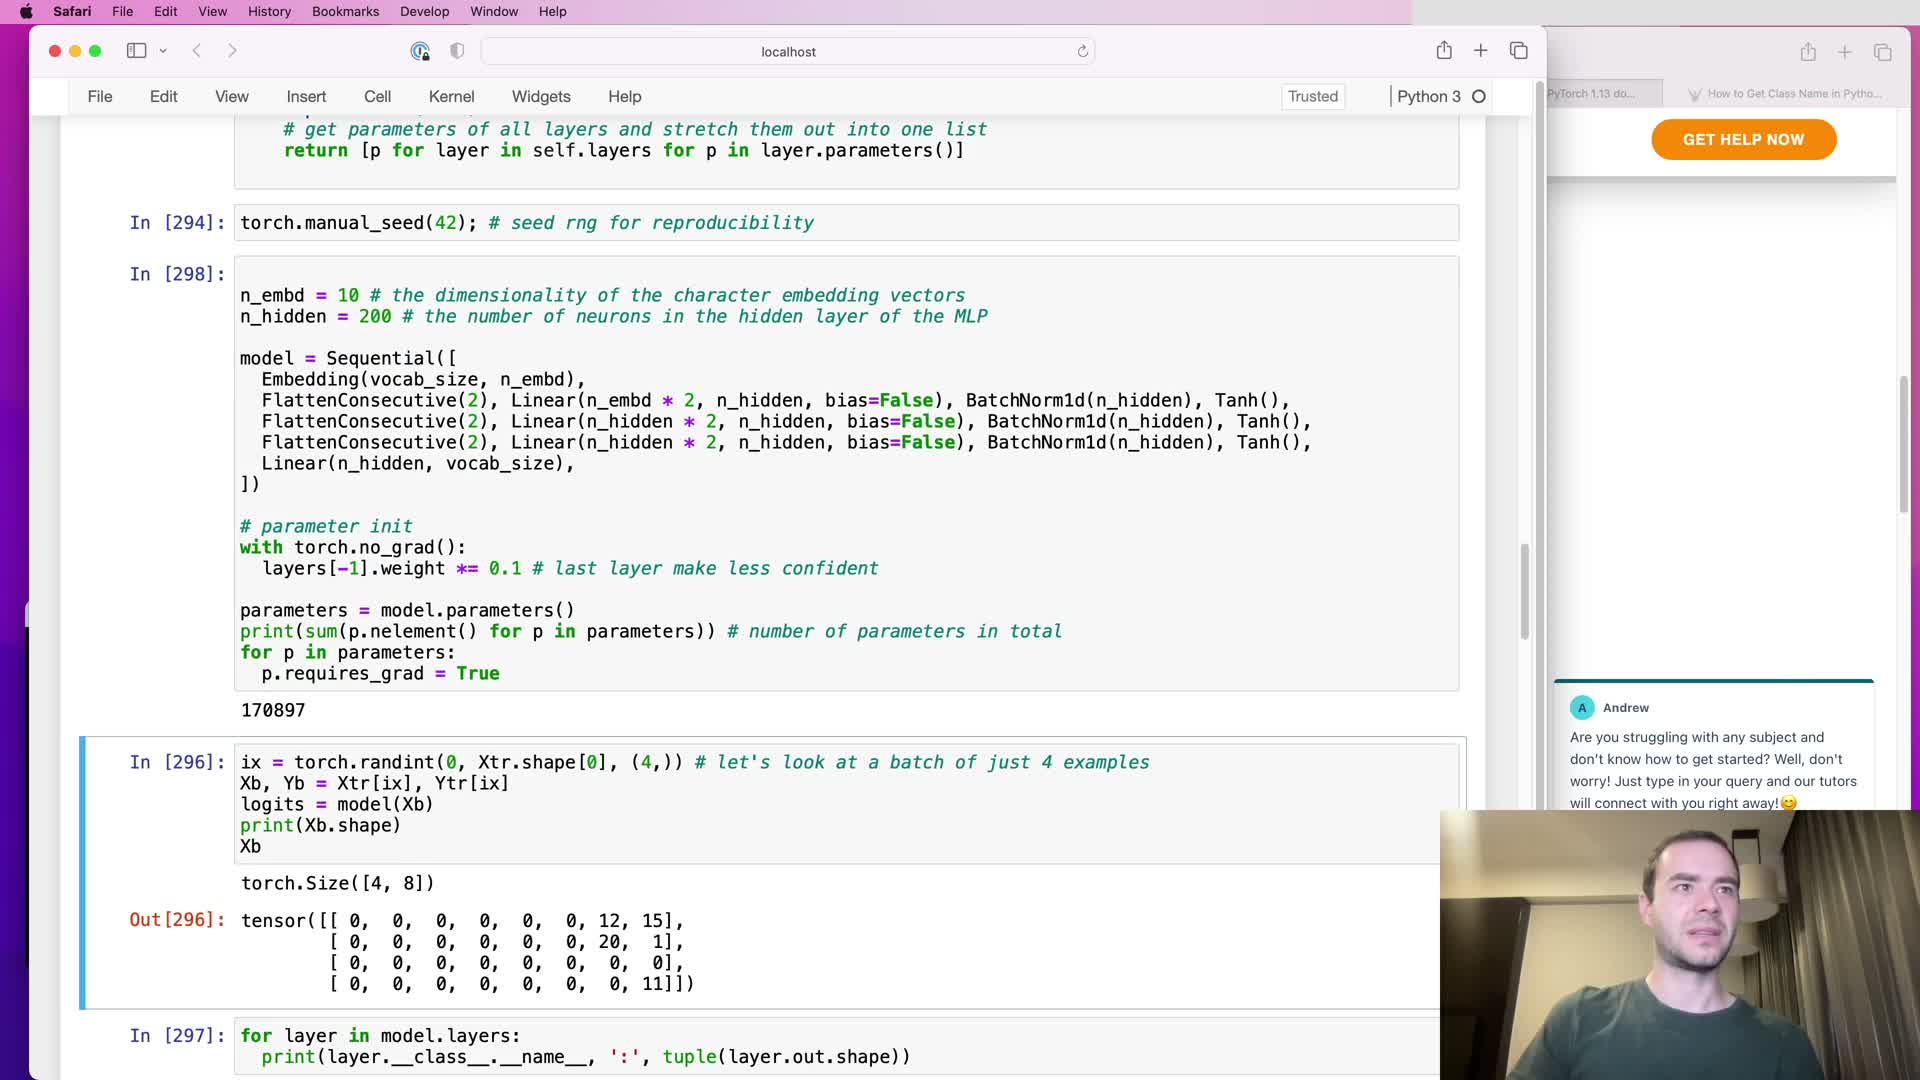Reload the localhost page
Screen dimensions: 1920x1080
[1082, 51]
